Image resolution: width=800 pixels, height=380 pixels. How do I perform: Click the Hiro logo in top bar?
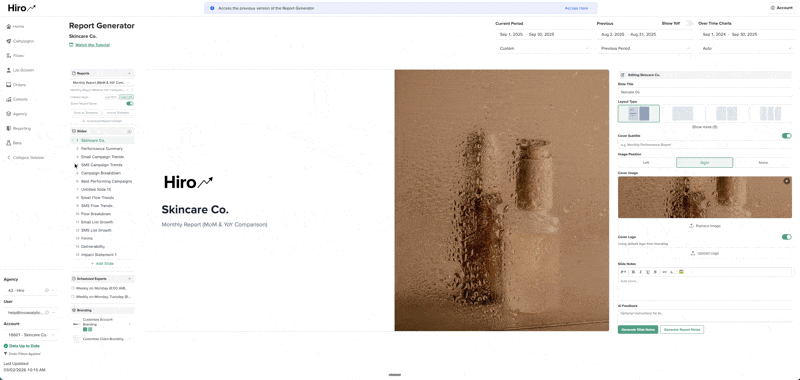tap(22, 8)
